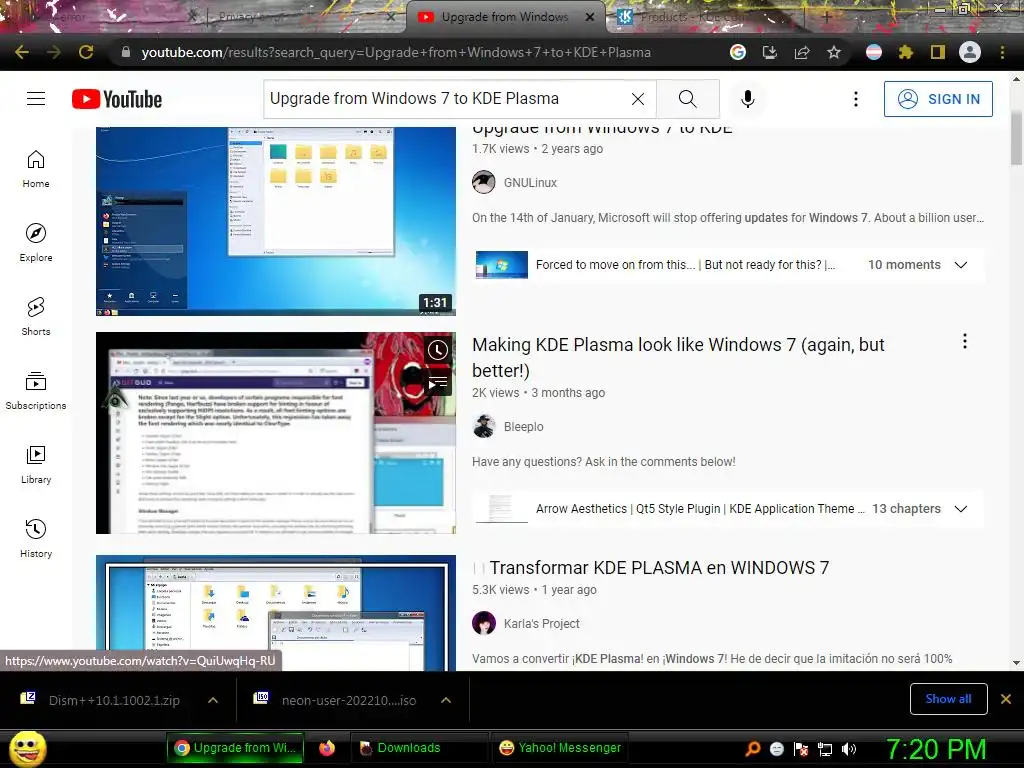Screen dimensions: 1024x768
Task: Open the neon-user iso download item
Action: pyautogui.click(x=336, y=700)
